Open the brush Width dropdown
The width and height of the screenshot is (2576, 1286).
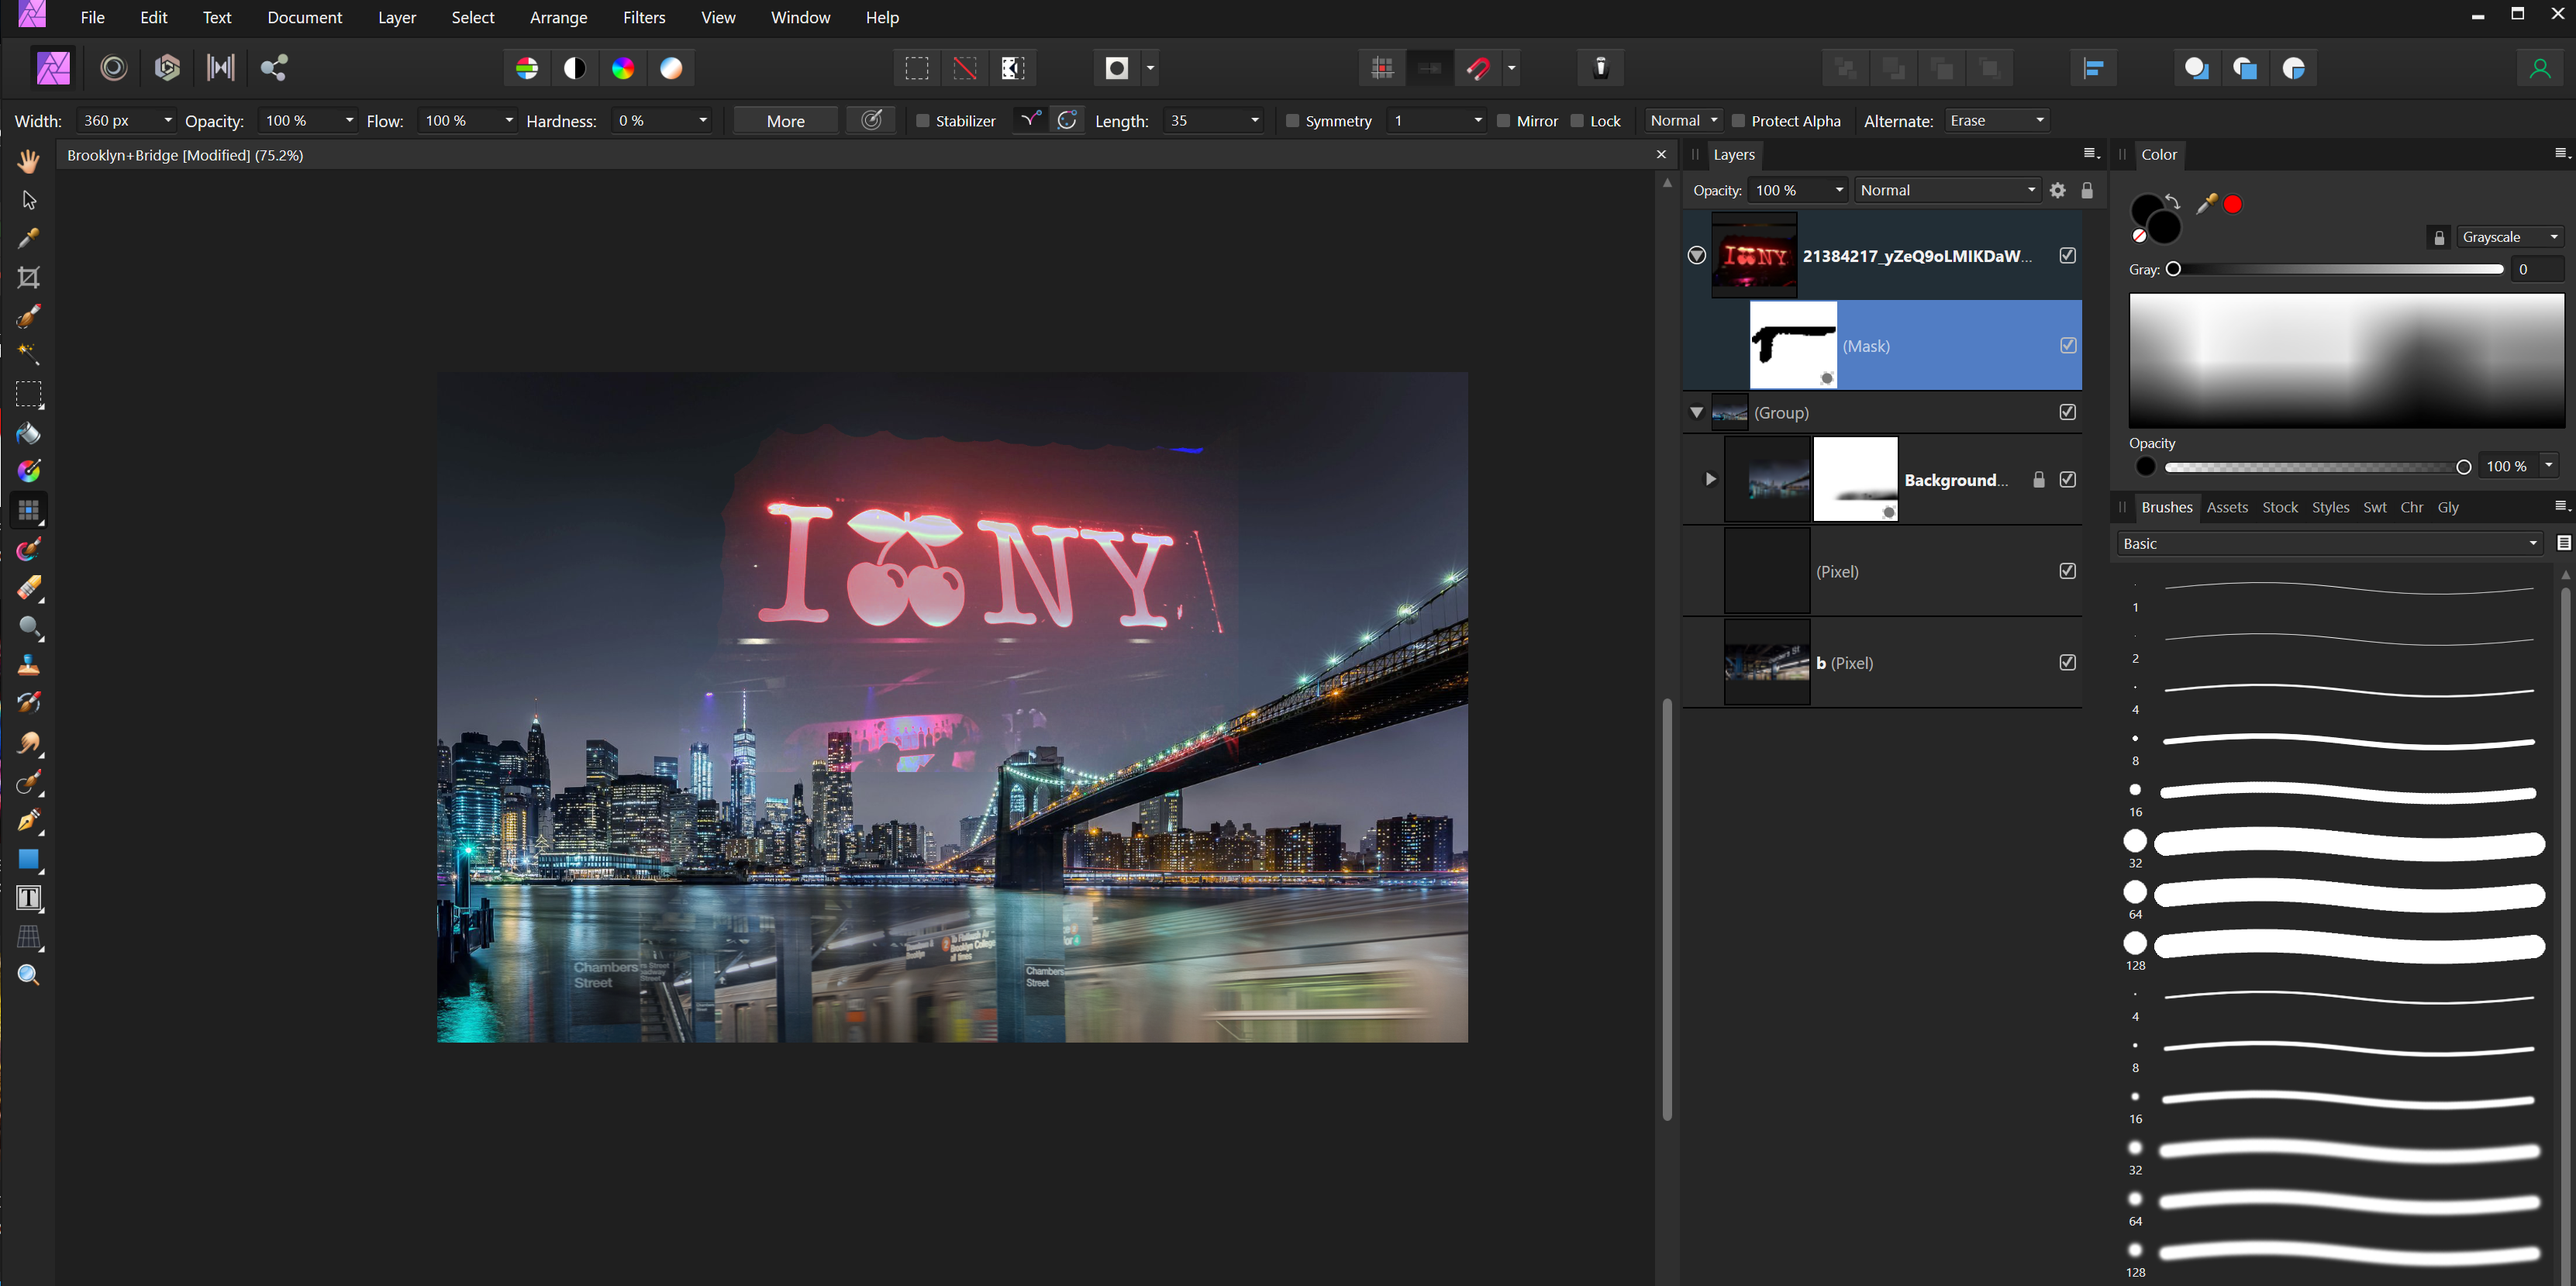click(x=167, y=120)
